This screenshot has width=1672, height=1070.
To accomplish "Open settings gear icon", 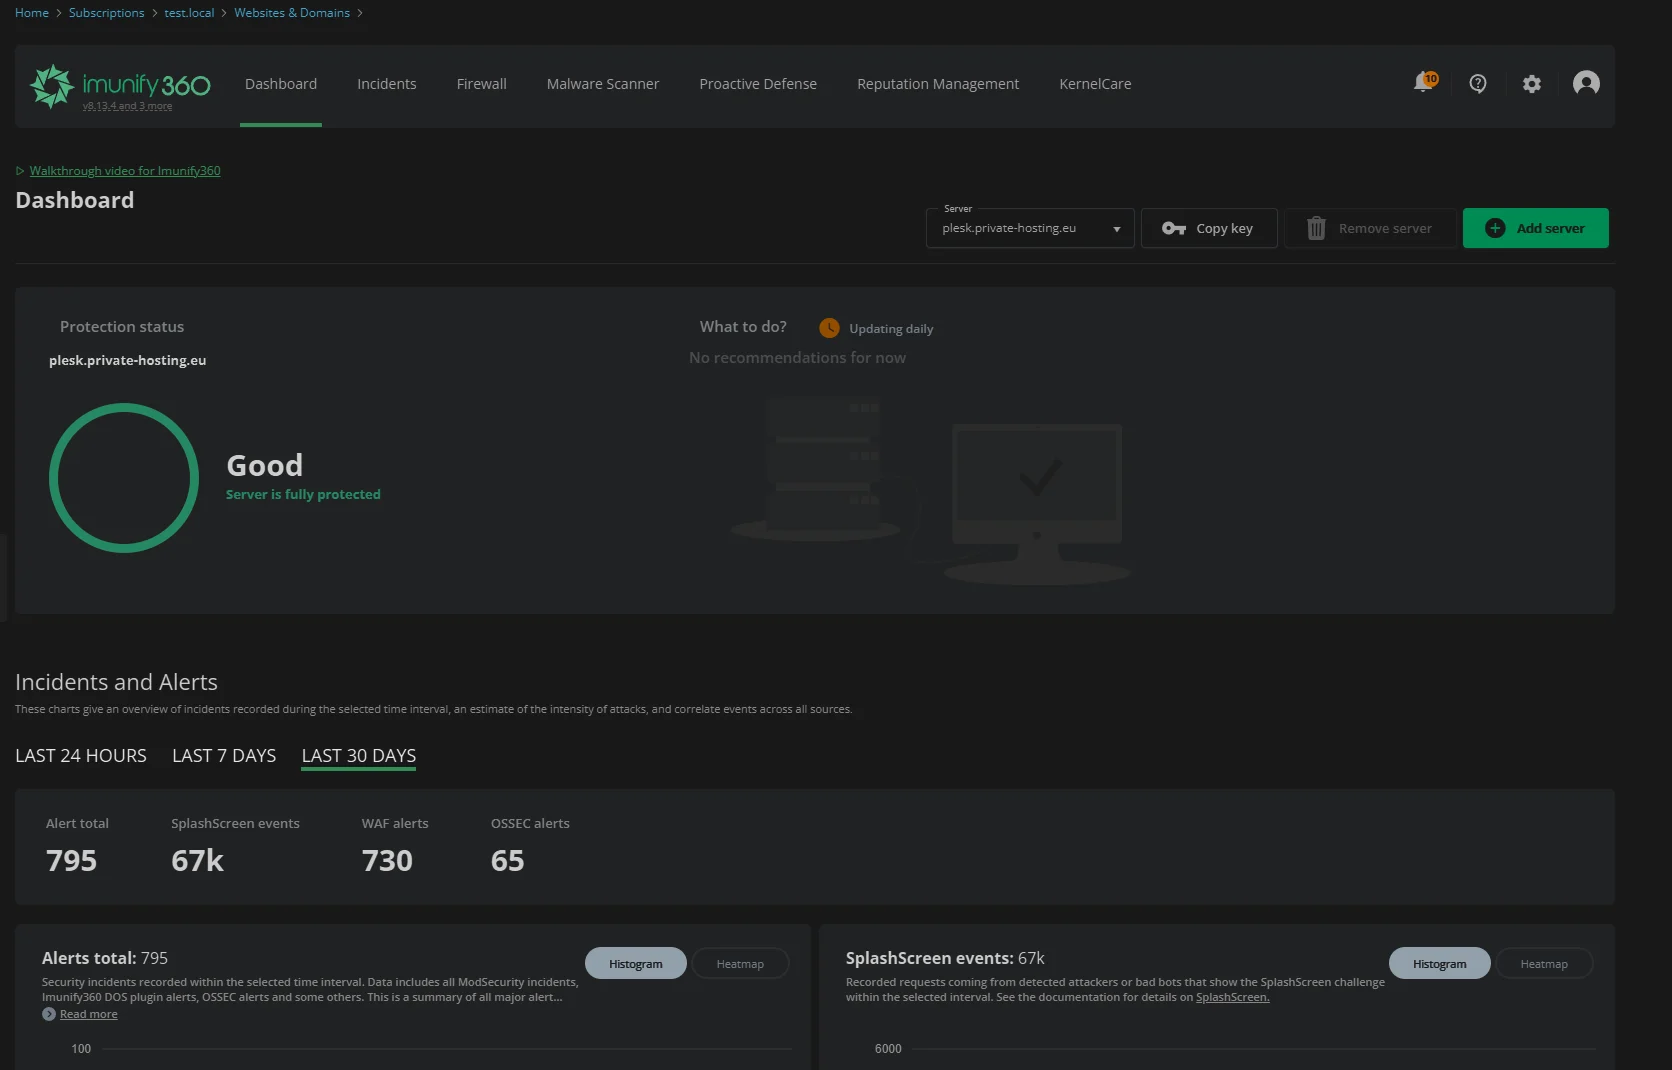I will tap(1532, 84).
